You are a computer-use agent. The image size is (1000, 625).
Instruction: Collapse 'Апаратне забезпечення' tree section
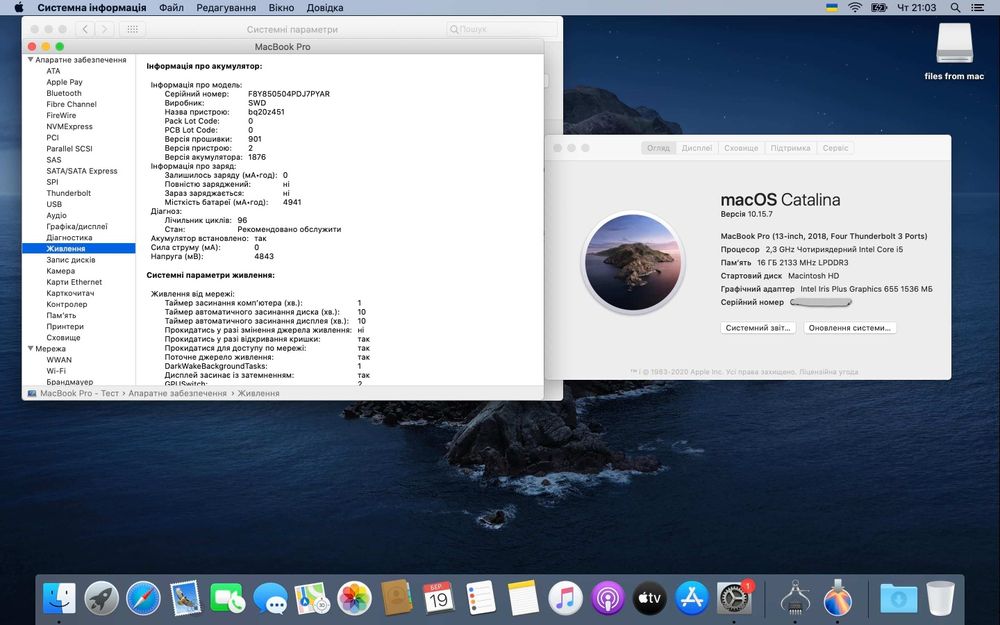coord(30,59)
